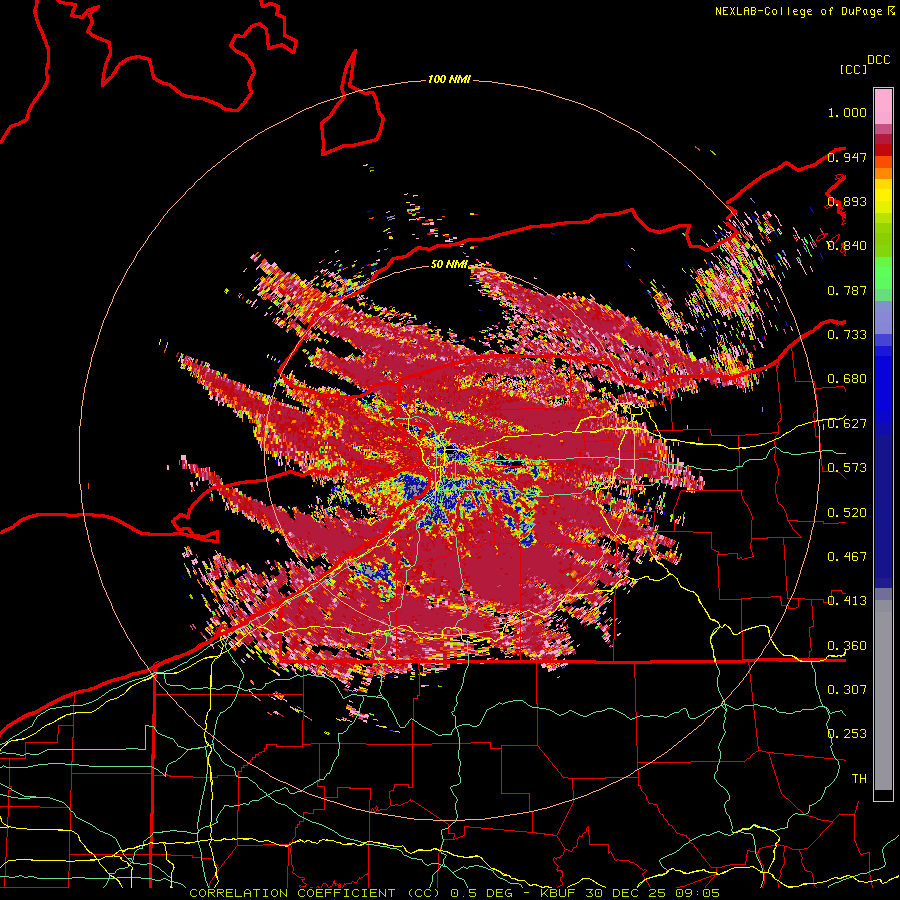Viewport: 900px width, 900px height.
Task: Click the 50 NMI range ring label
Action: pyautogui.click(x=449, y=265)
